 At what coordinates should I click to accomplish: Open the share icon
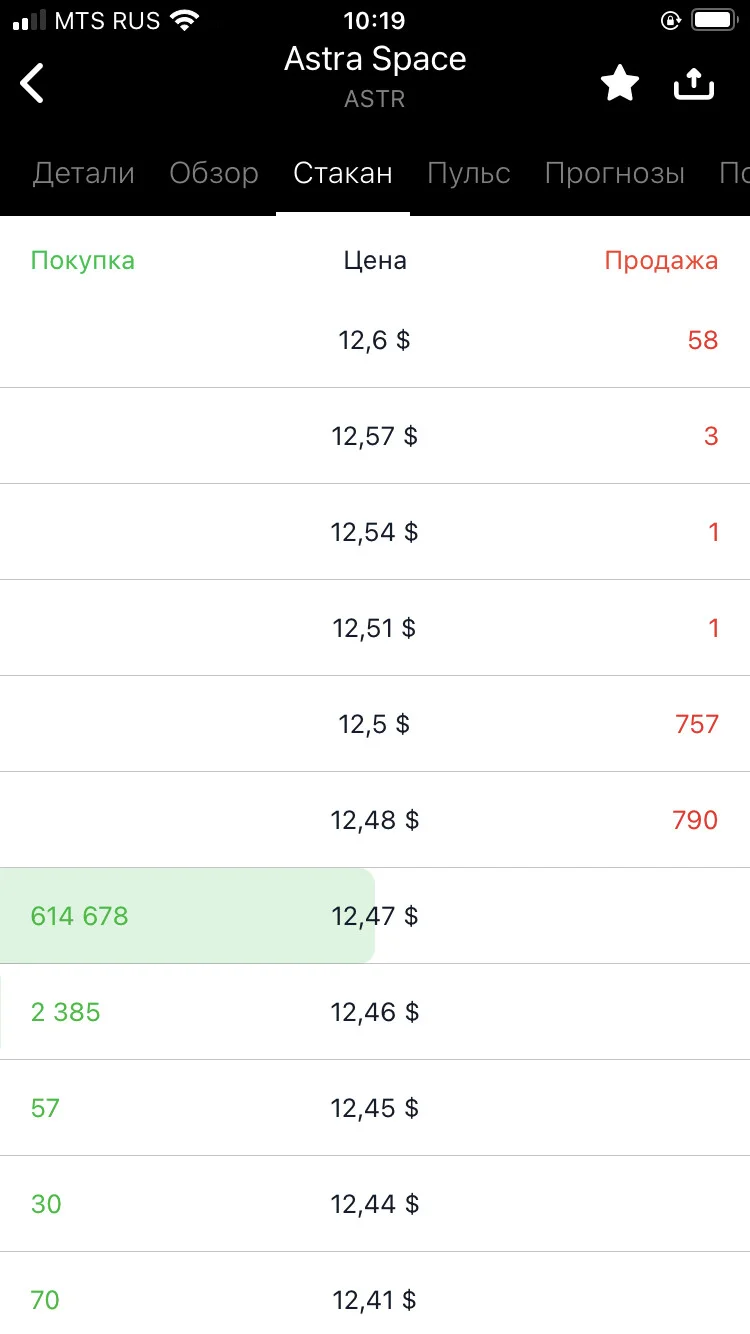694,84
